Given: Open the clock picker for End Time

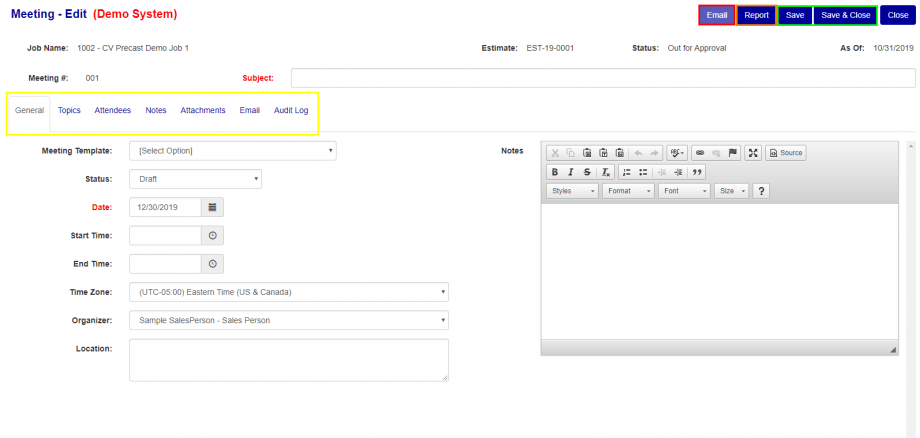Looking at the screenshot, I should point(212,264).
